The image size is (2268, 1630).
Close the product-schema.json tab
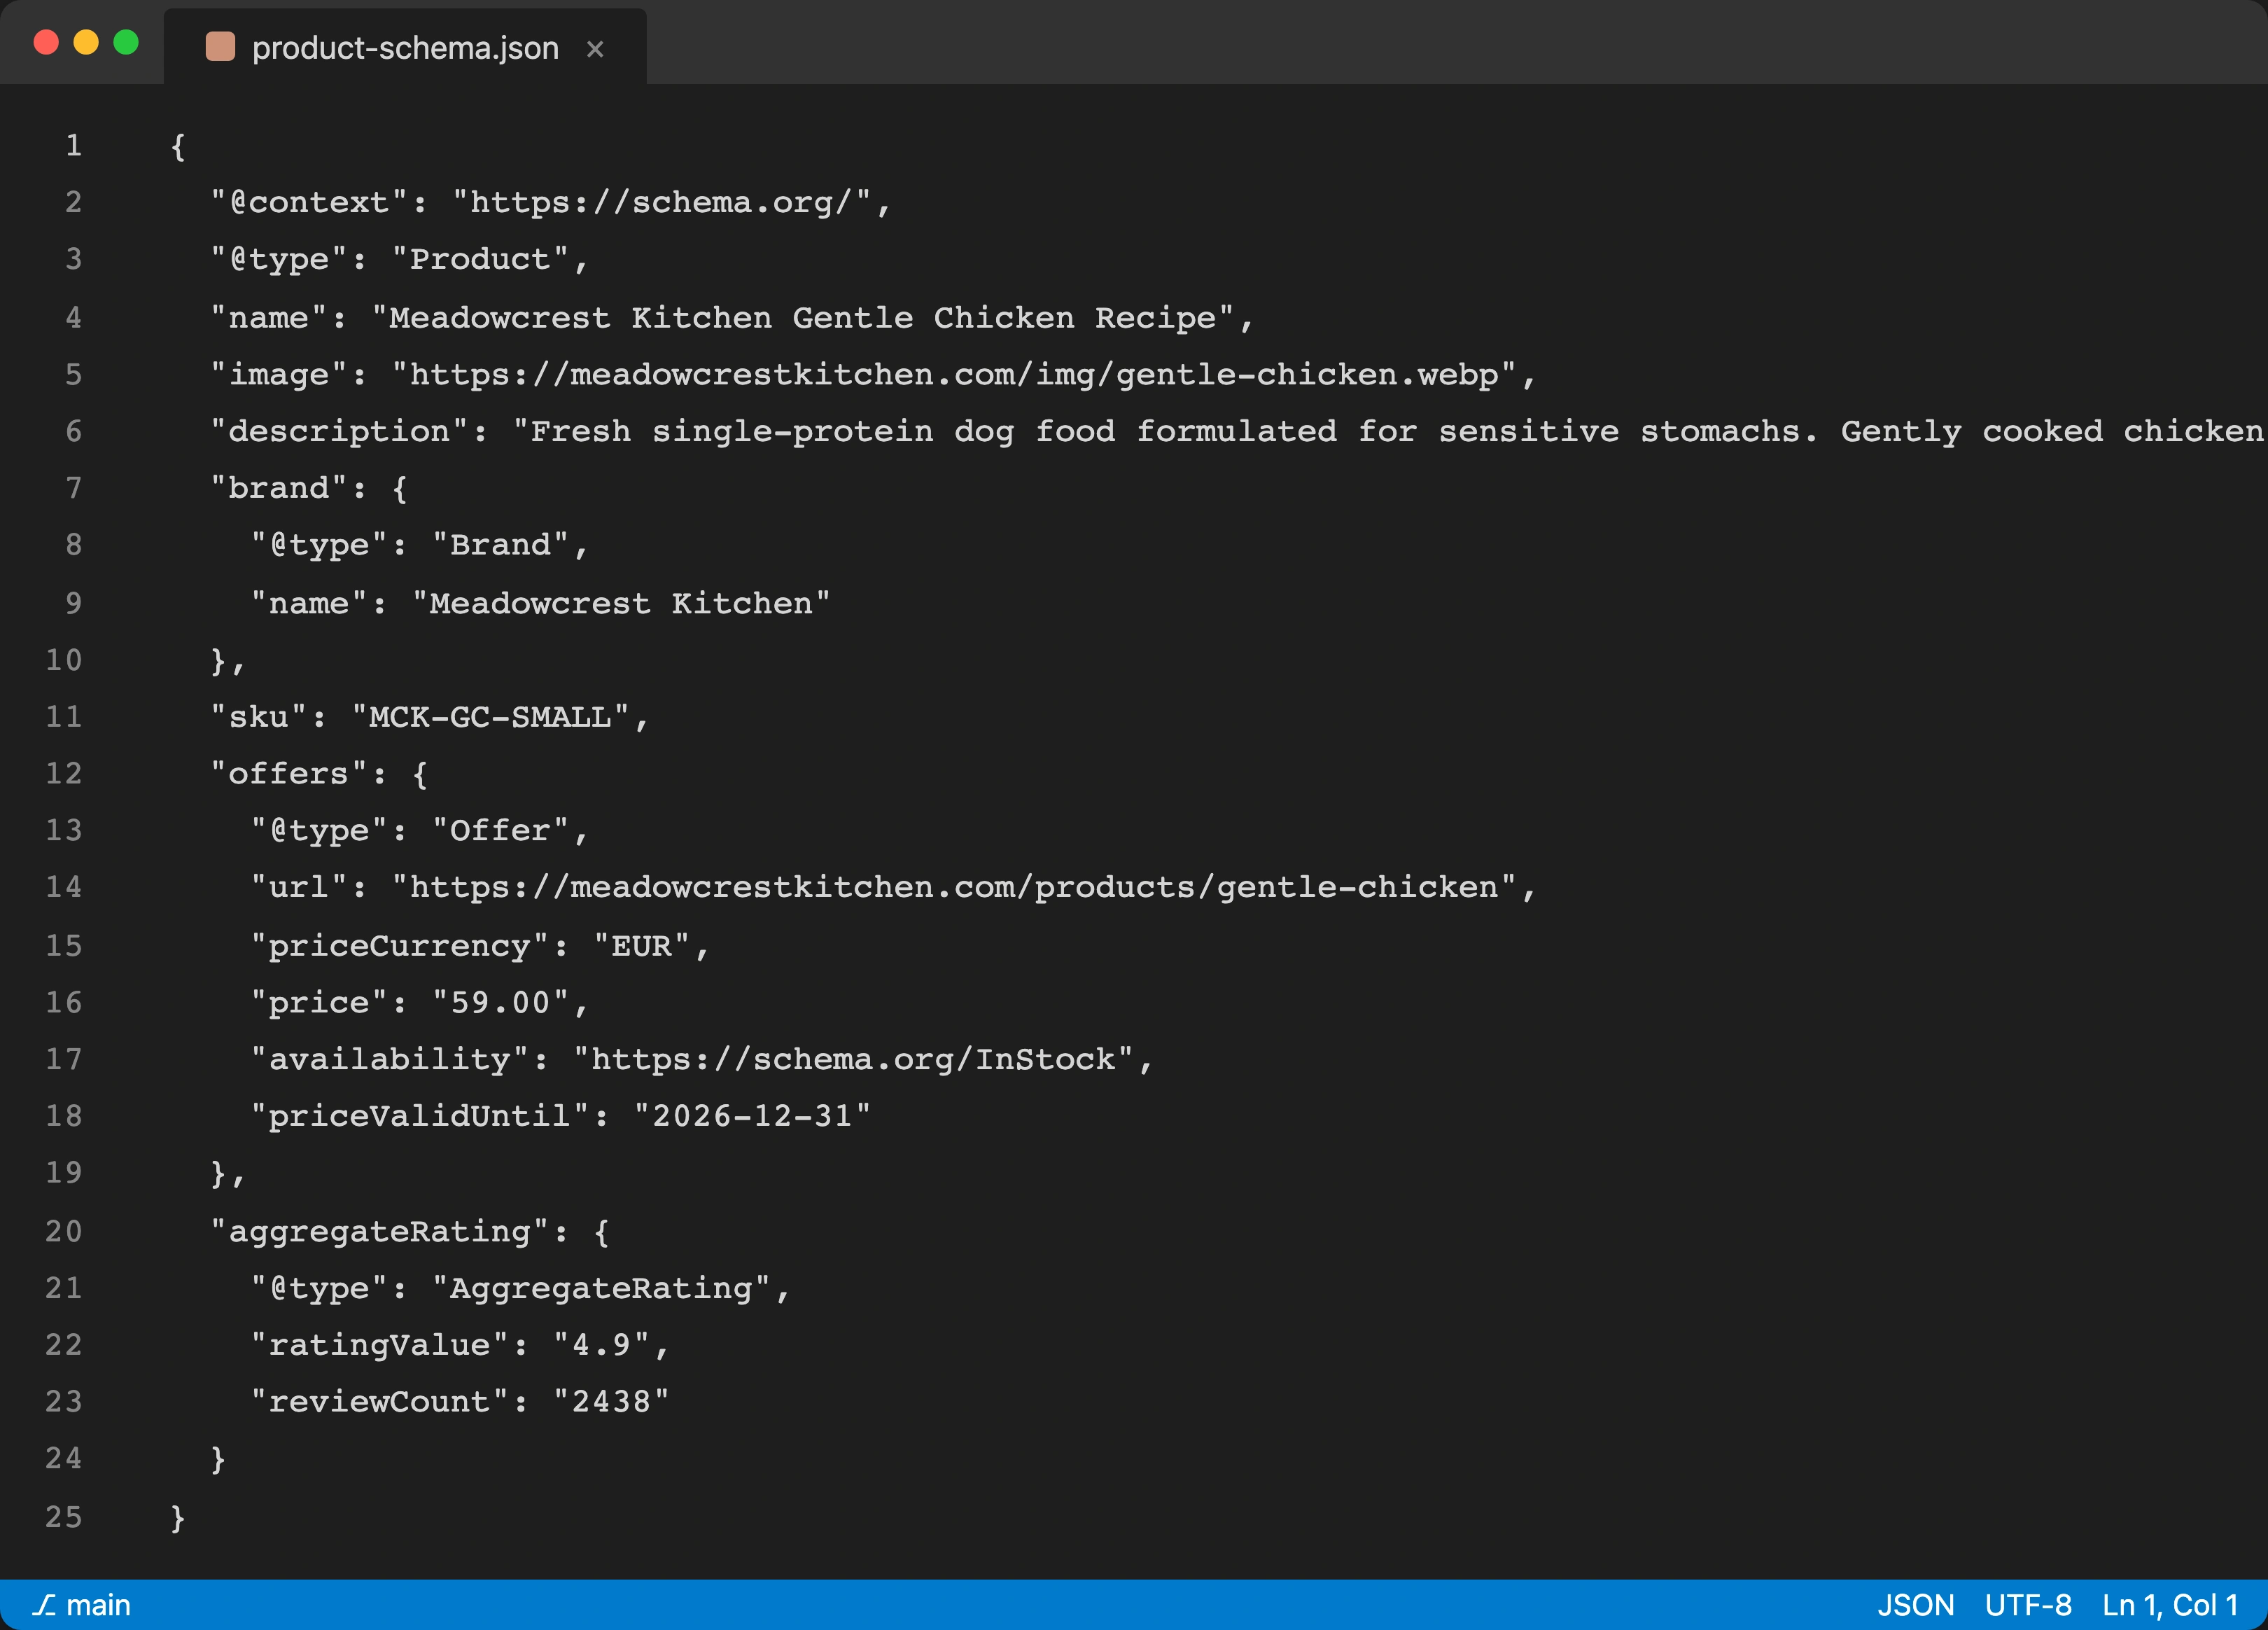click(596, 49)
